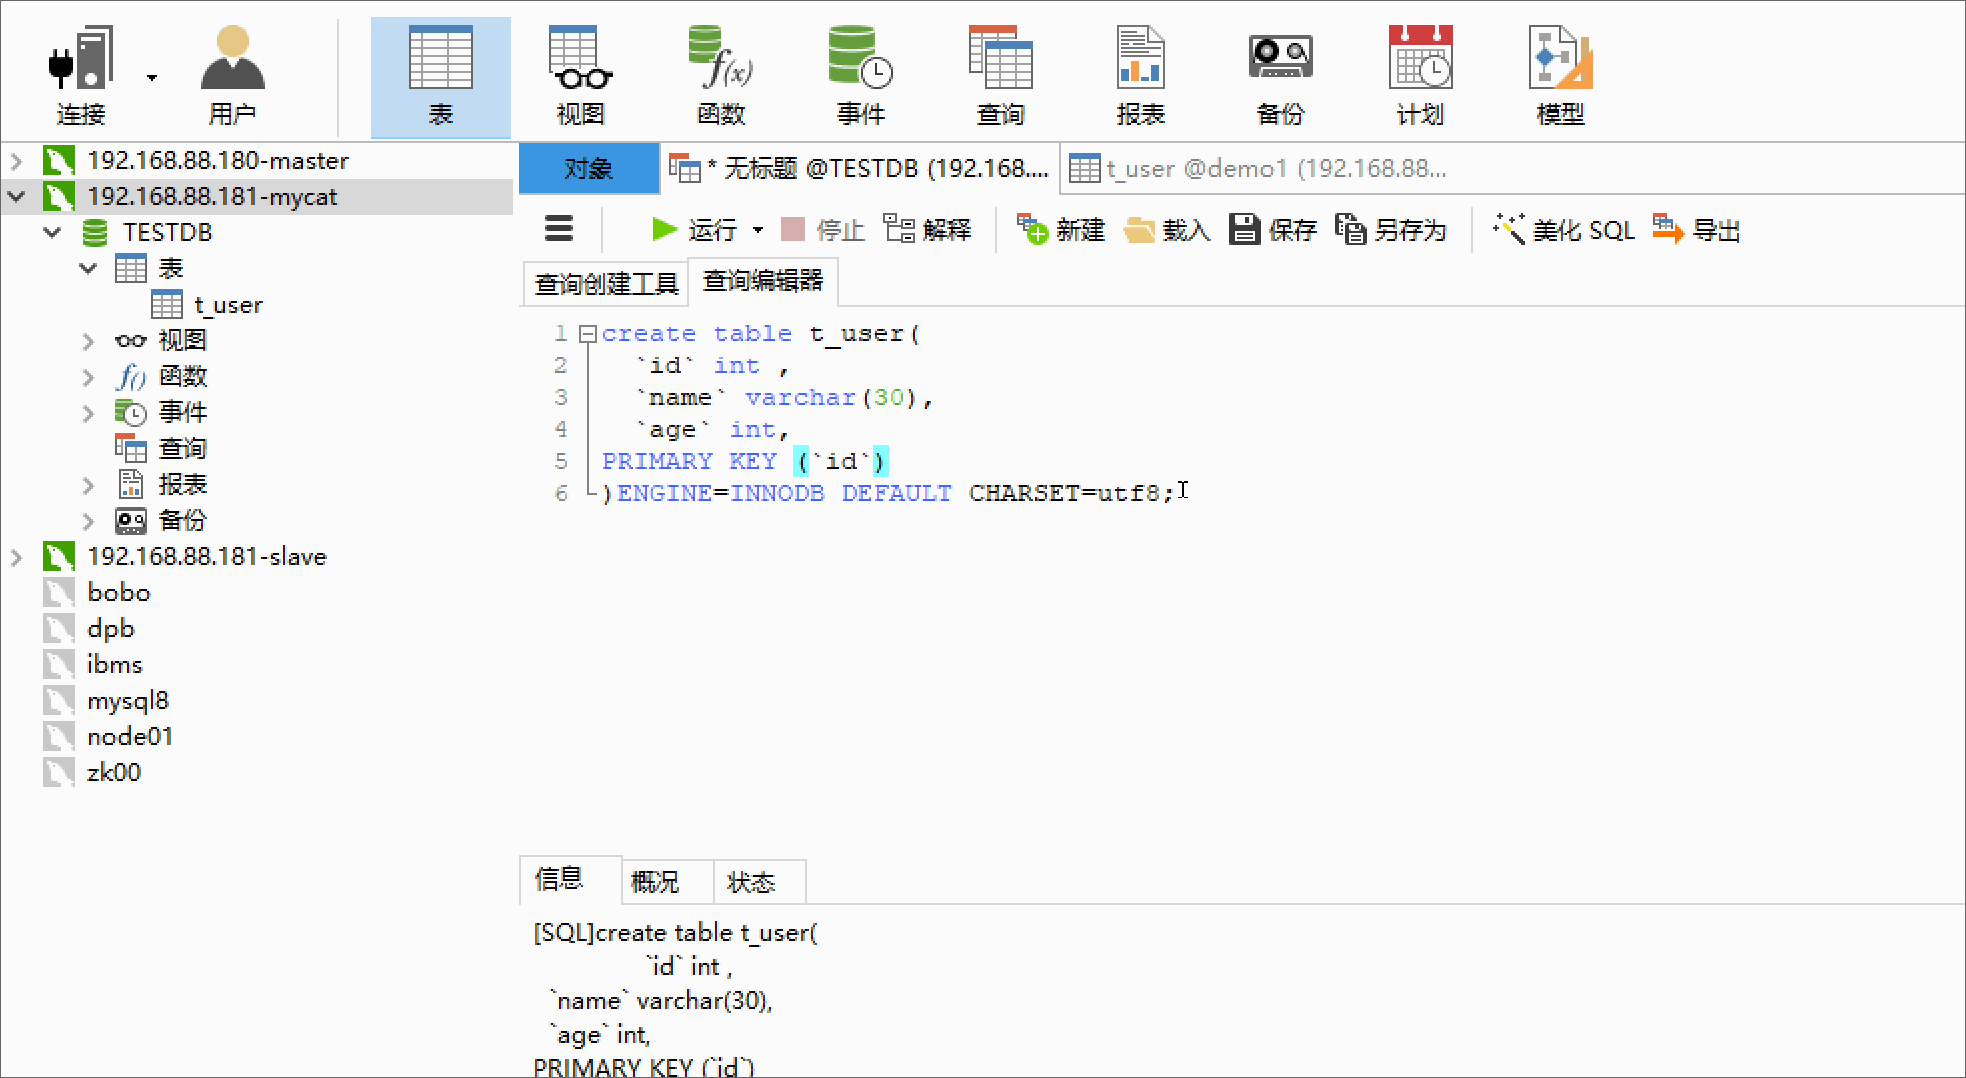
Task: Expand the 192.168.88.180-master connection
Action: coord(17,161)
